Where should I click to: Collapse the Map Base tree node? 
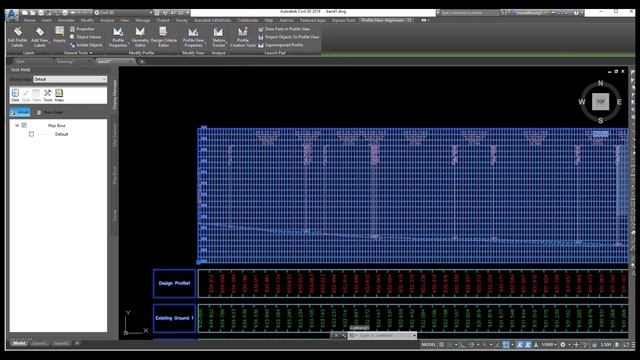(17, 125)
